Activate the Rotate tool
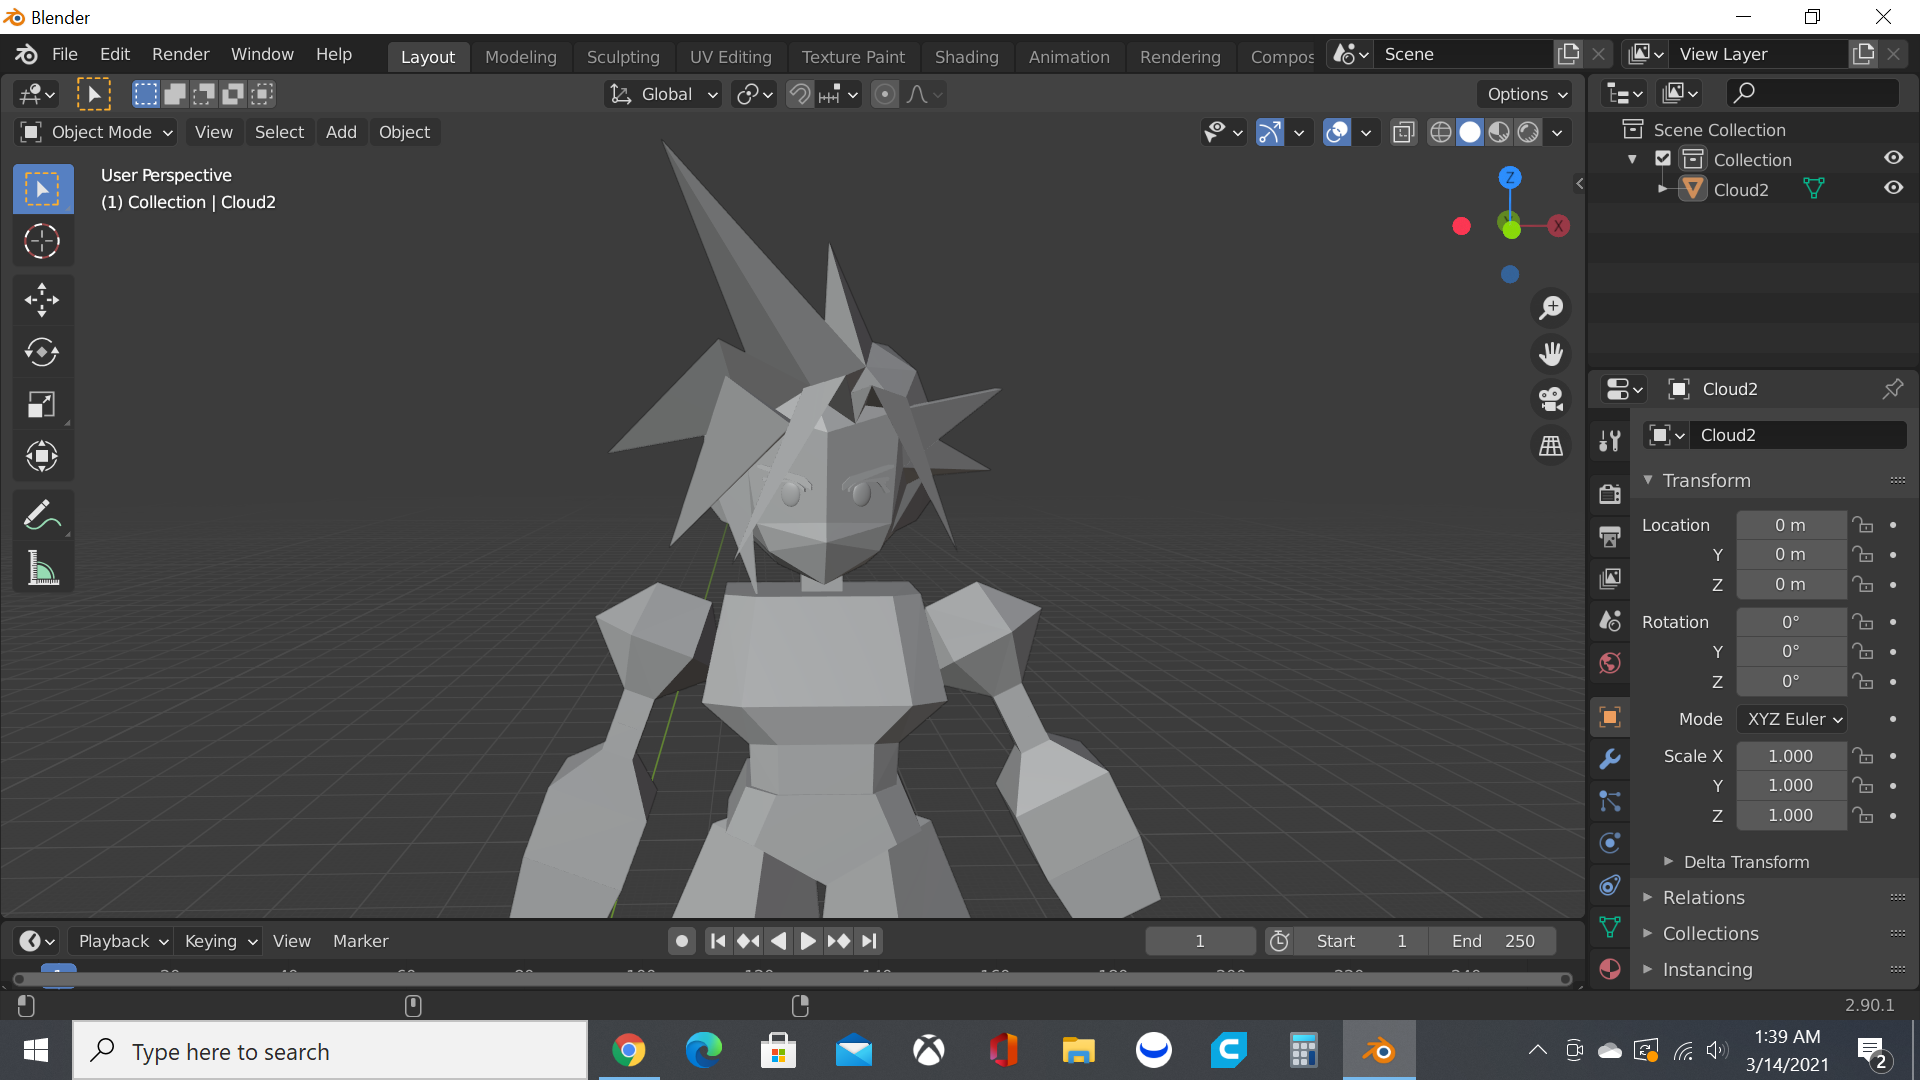 point(42,352)
